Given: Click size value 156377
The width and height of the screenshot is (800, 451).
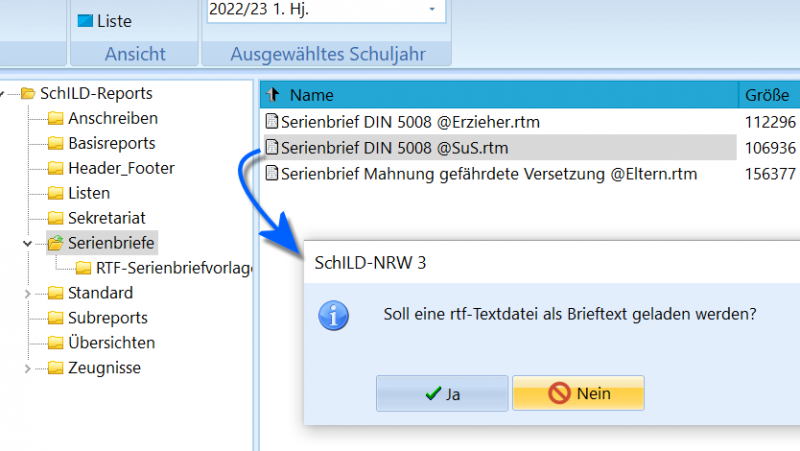Looking at the screenshot, I should click(770, 174).
